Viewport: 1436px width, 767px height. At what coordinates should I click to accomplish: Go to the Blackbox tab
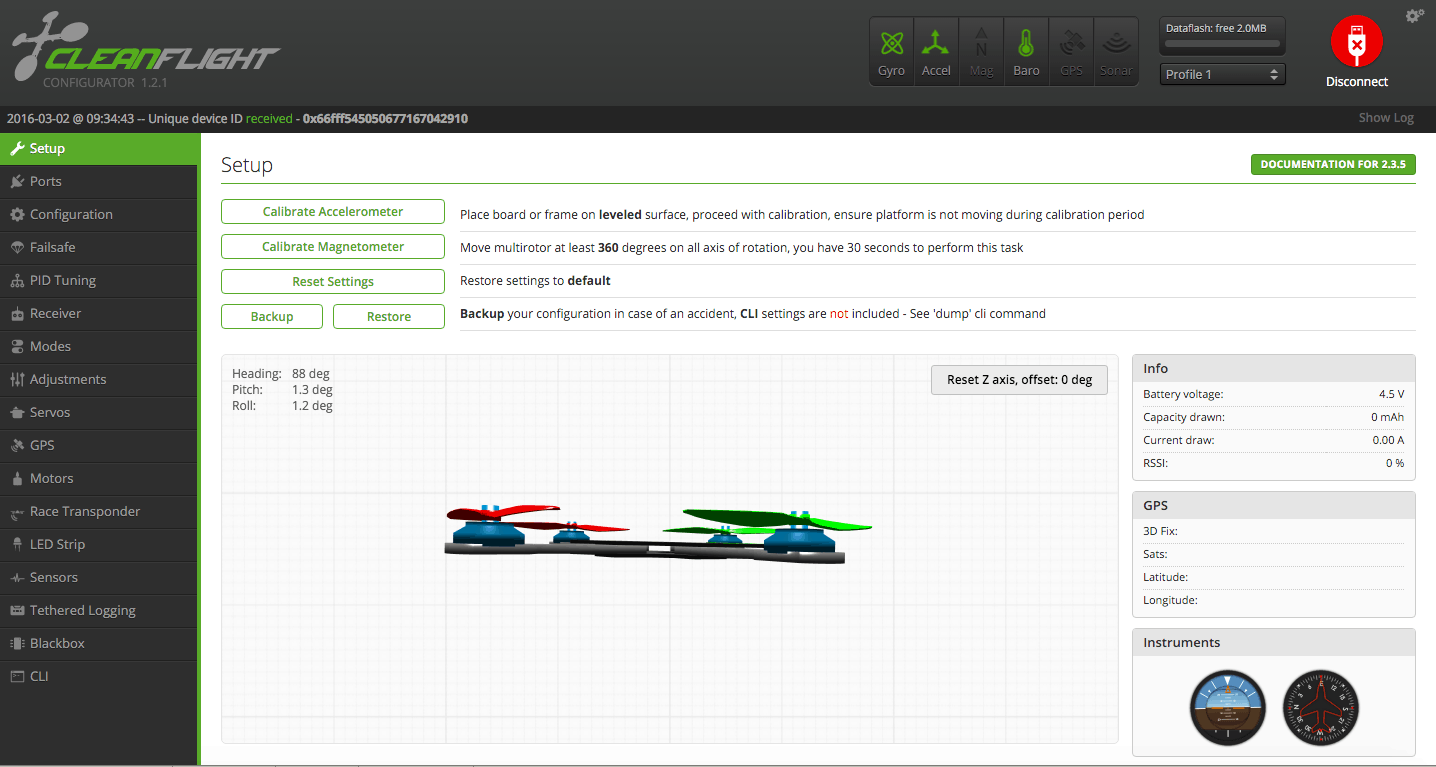57,643
